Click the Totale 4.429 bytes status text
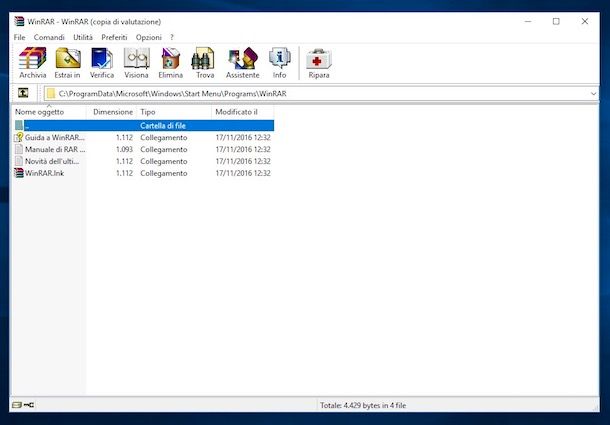610x425 pixels. tap(363, 405)
